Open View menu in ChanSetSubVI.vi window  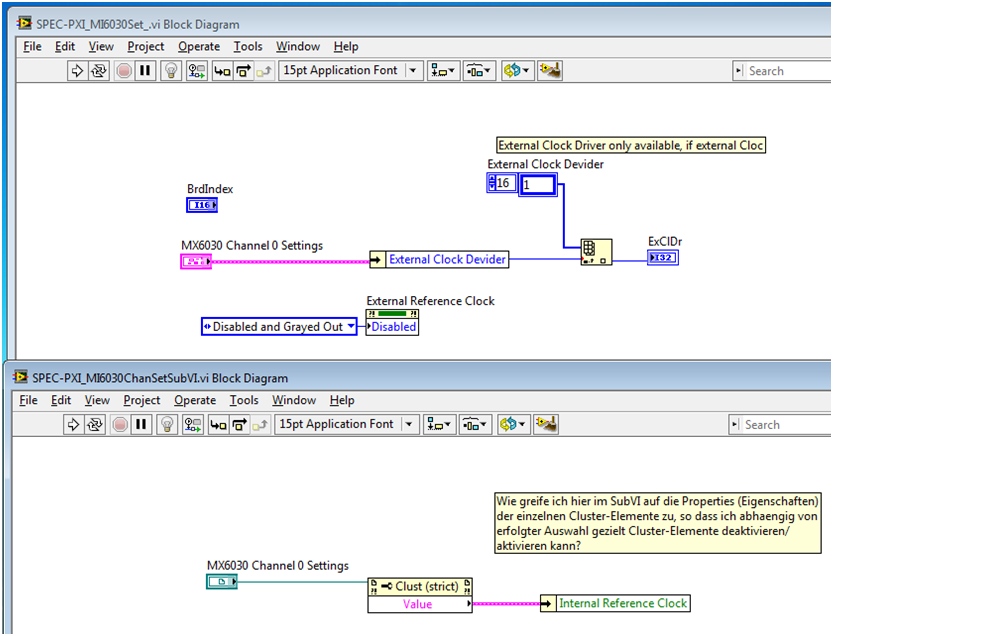click(x=97, y=400)
